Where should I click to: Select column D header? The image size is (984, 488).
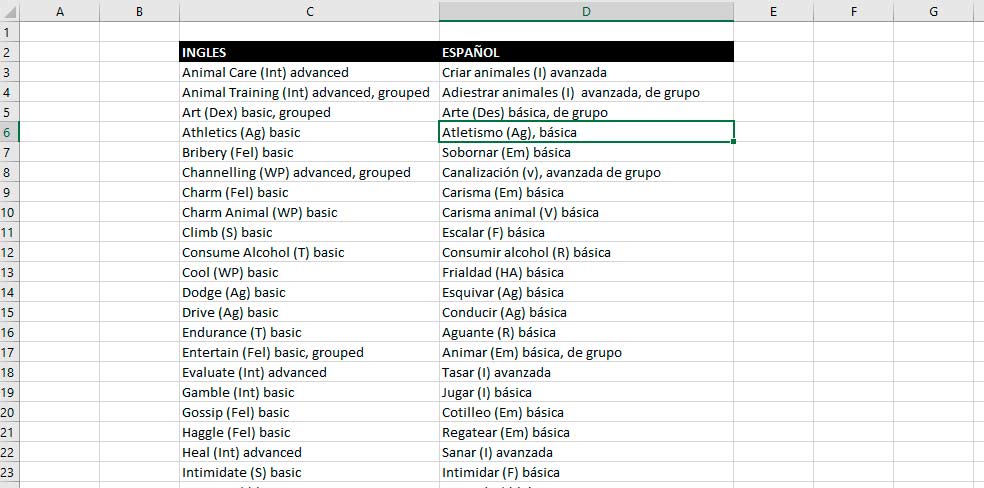pos(586,11)
